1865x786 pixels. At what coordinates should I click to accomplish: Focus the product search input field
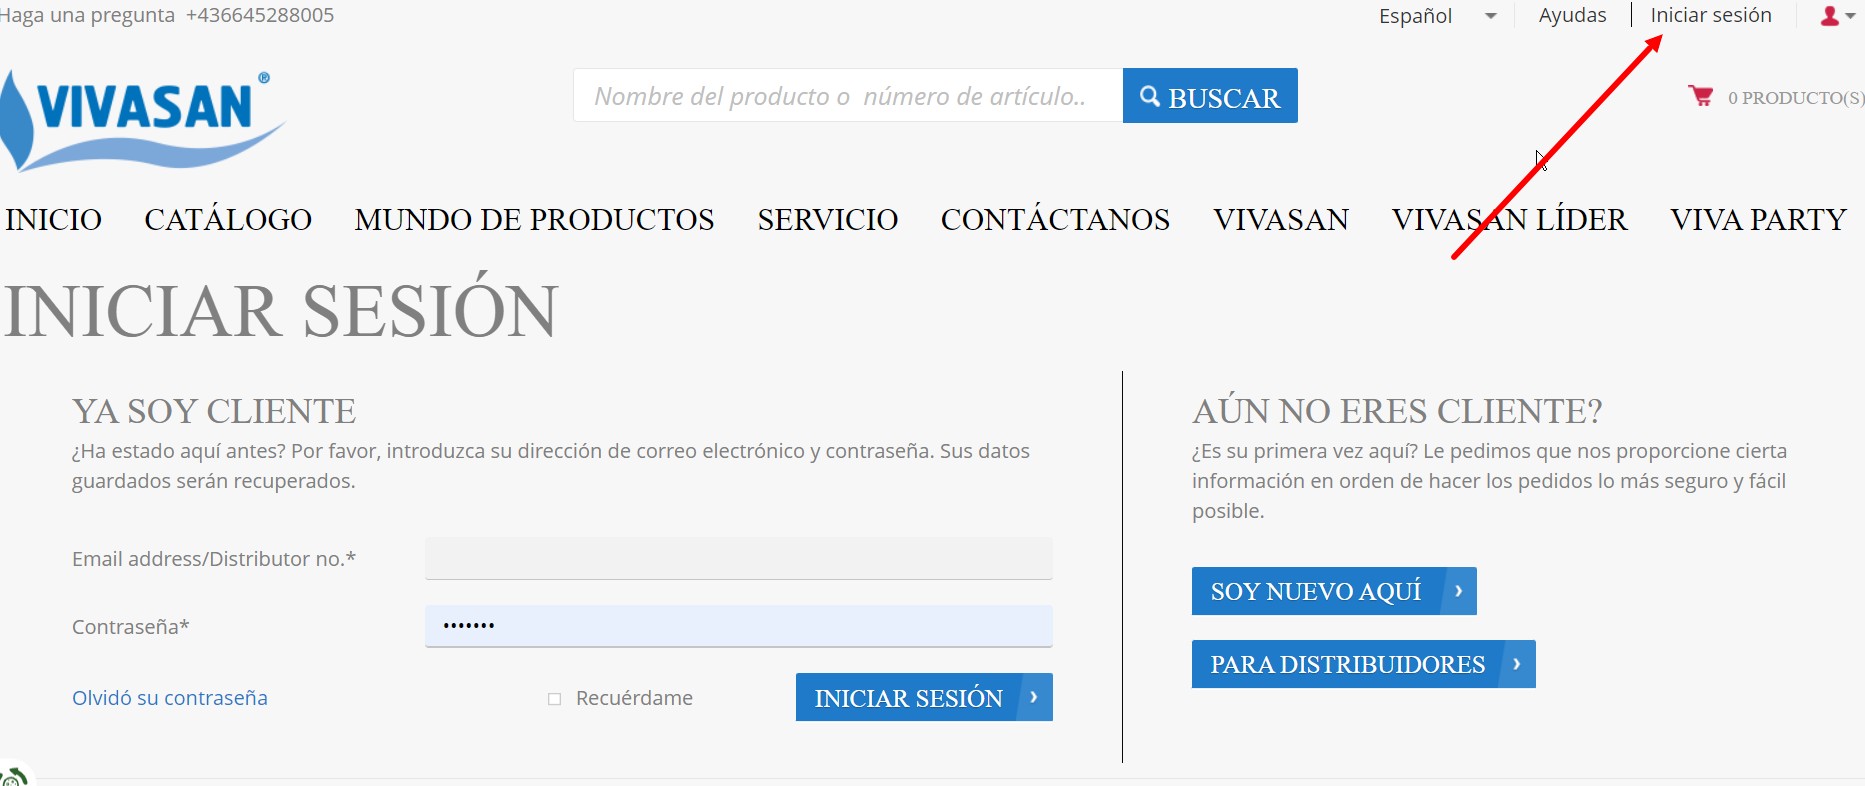click(x=848, y=96)
